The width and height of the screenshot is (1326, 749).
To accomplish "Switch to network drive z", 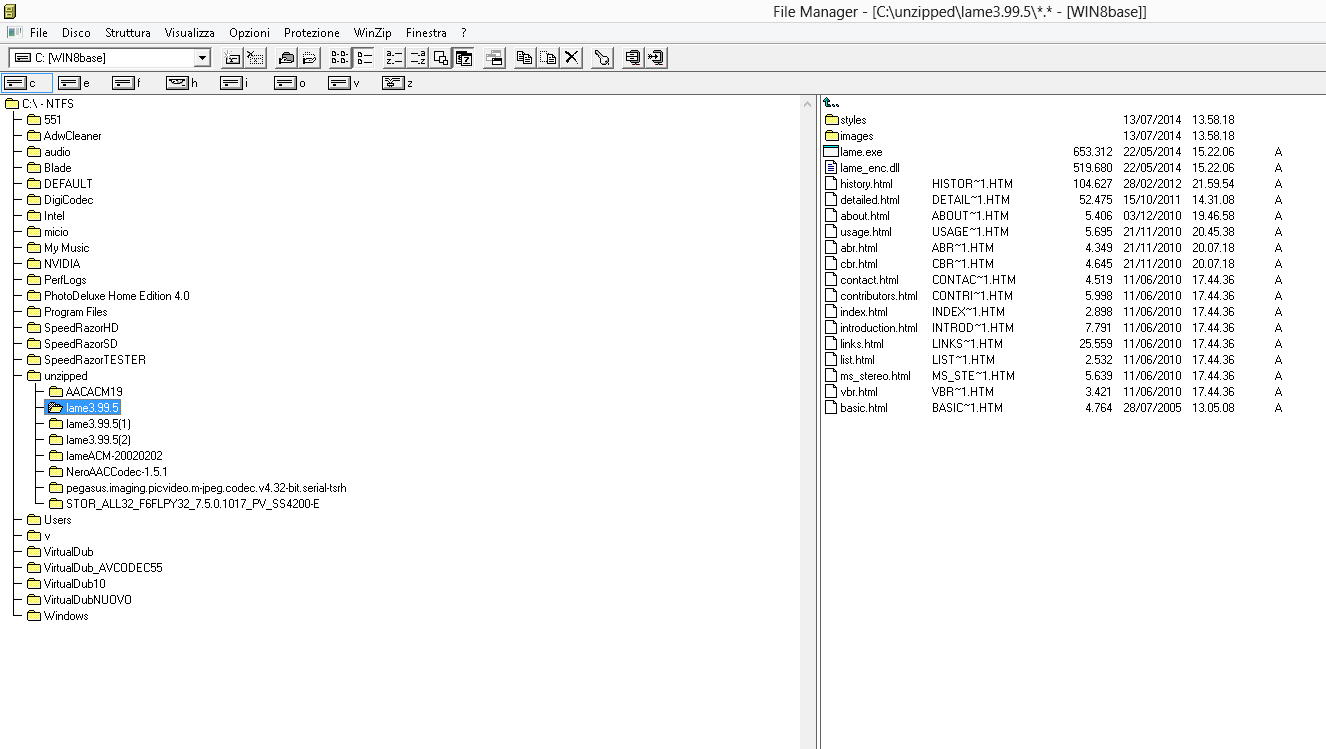I will [x=399, y=83].
